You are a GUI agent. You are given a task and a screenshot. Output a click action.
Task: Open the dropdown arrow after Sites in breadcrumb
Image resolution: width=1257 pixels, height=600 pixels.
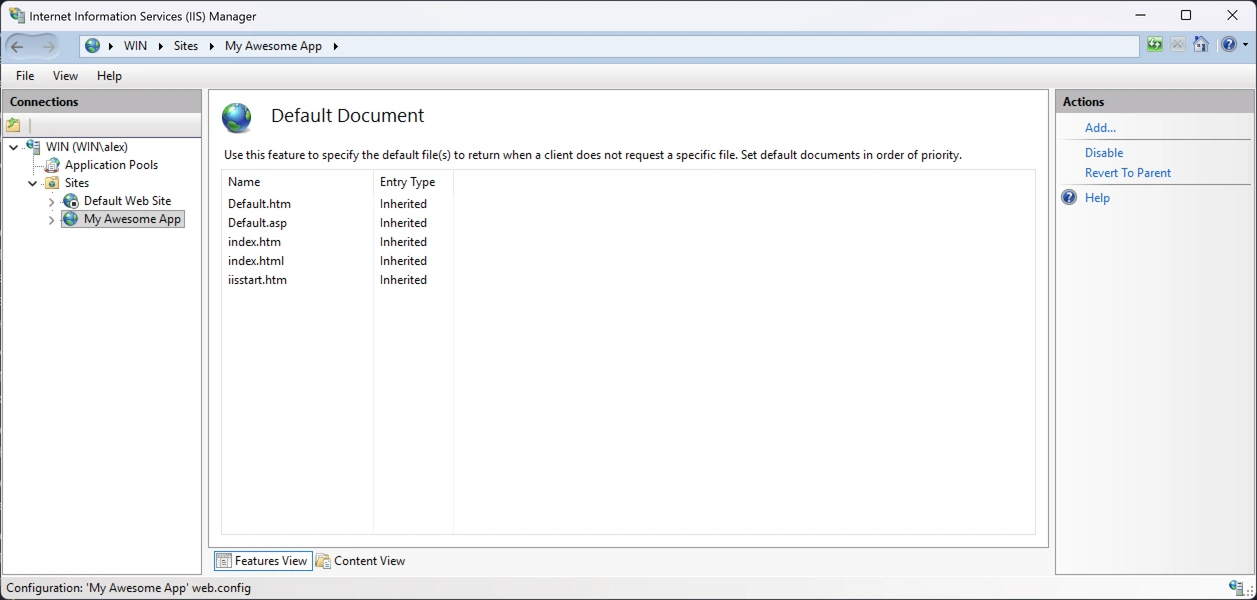(x=212, y=46)
